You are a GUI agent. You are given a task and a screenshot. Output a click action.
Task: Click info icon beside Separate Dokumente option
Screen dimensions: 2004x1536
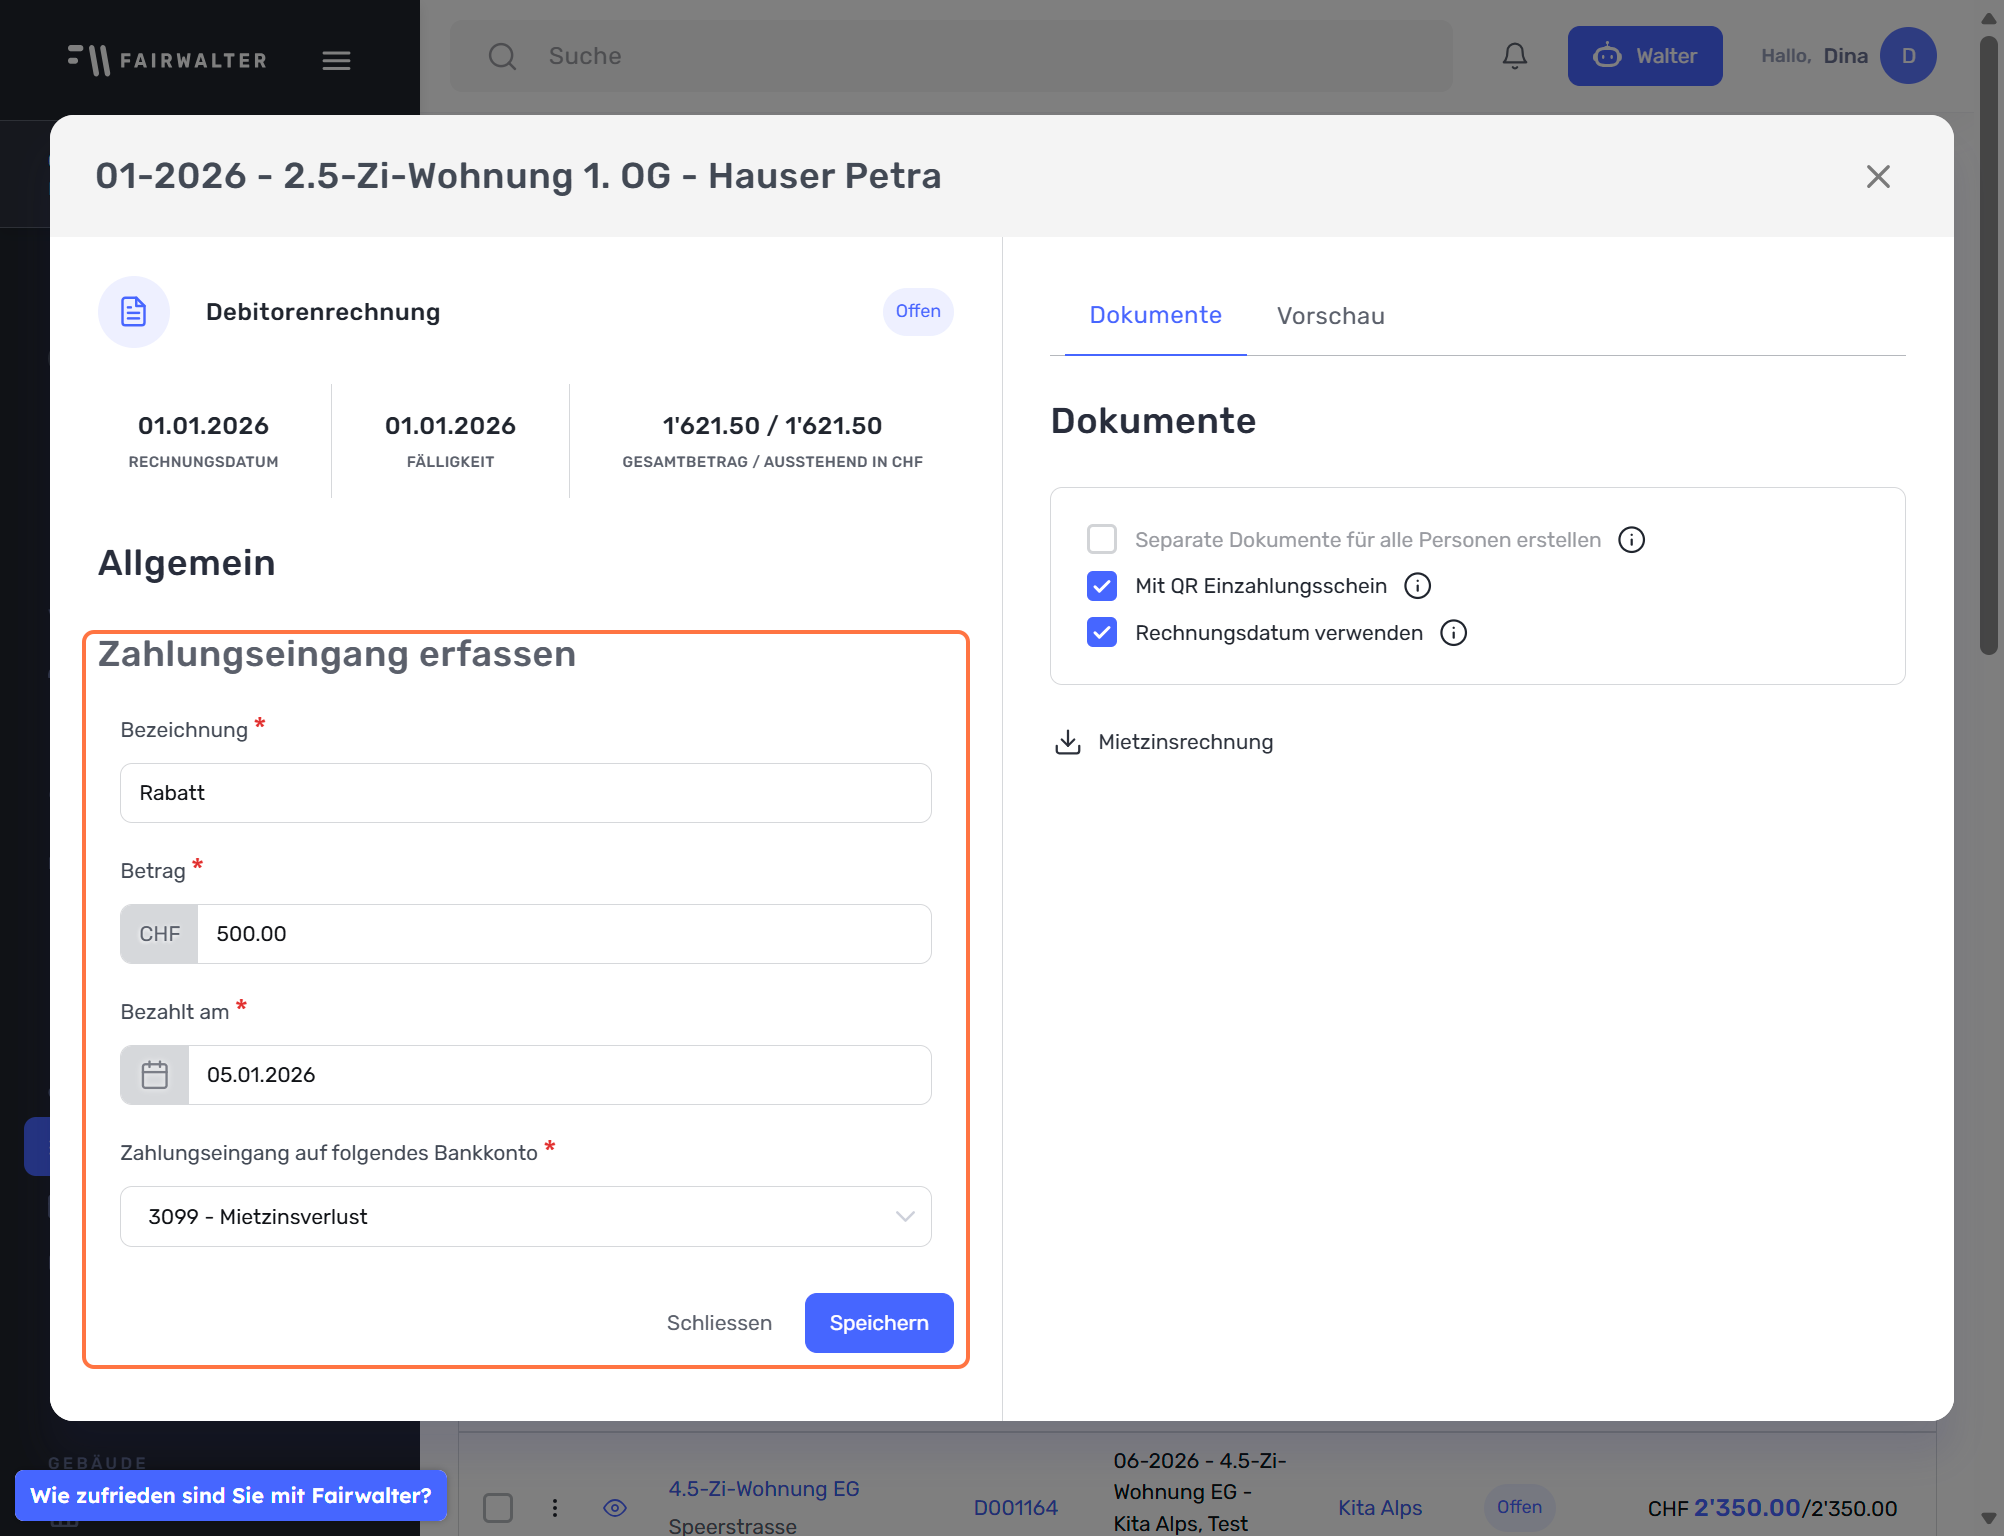1631,540
